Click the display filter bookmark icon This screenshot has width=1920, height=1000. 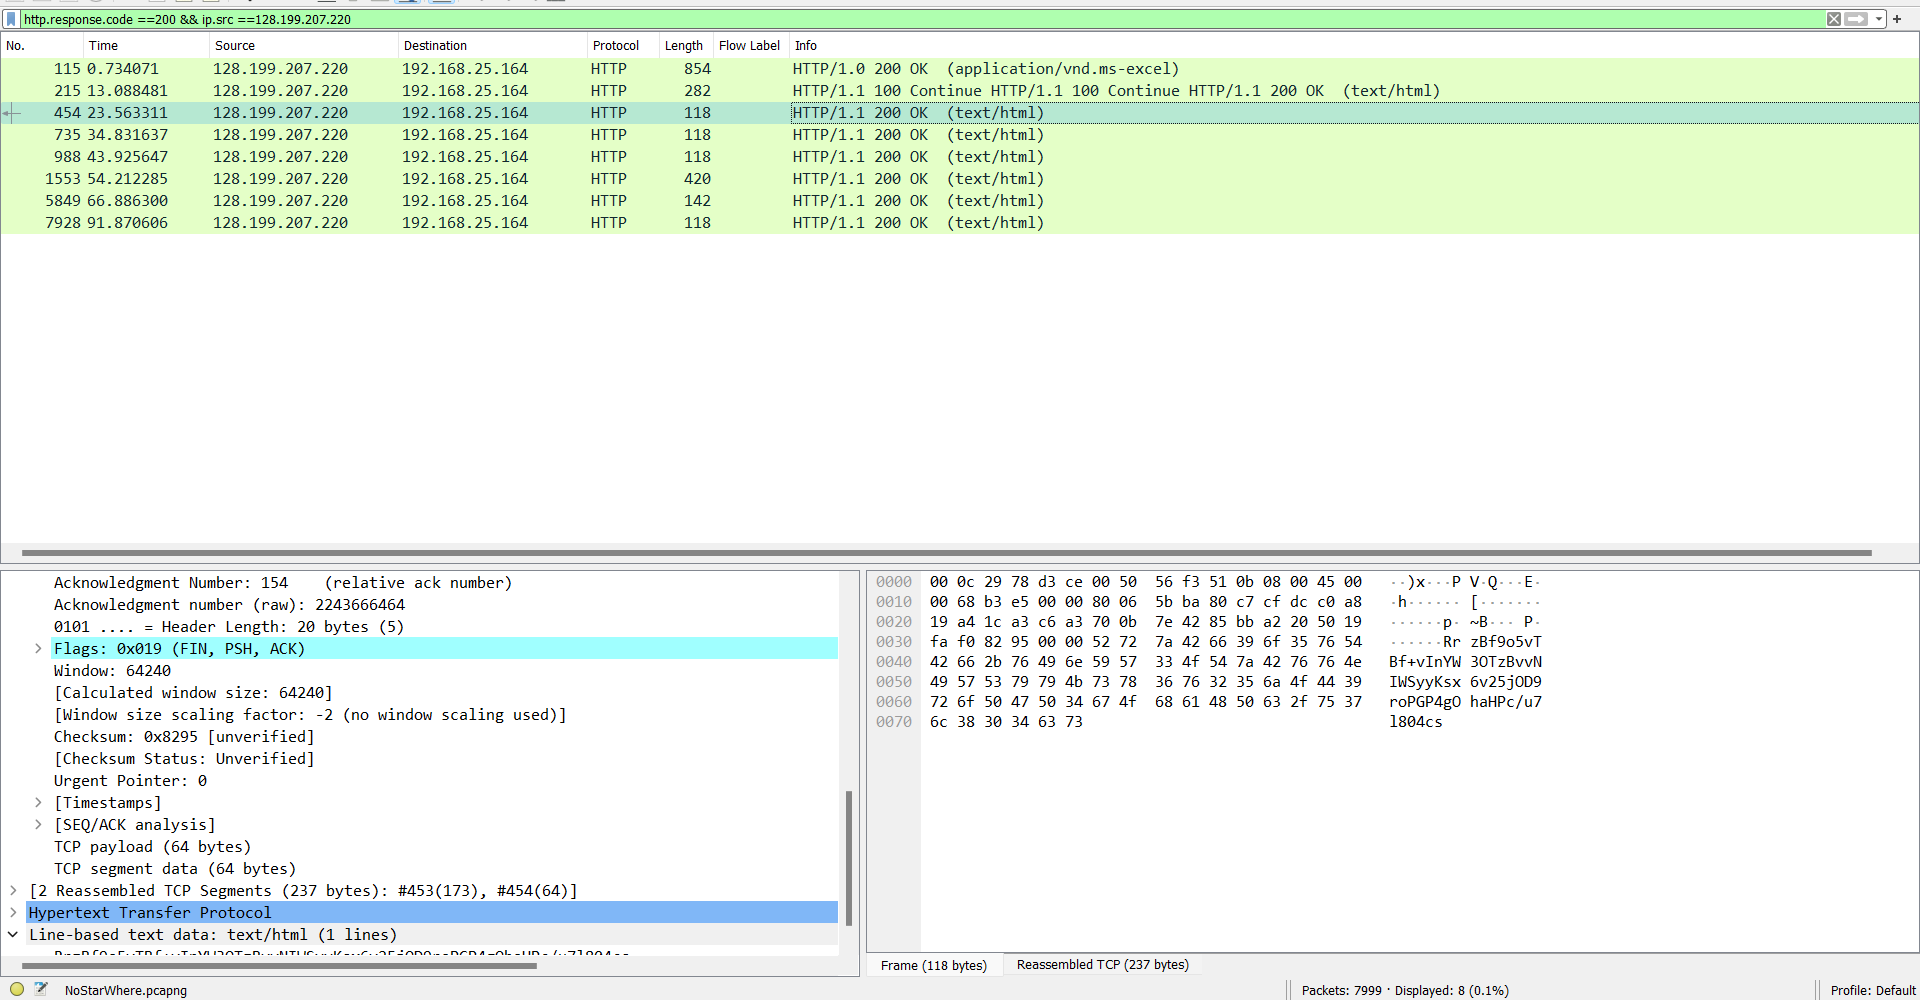(11, 19)
